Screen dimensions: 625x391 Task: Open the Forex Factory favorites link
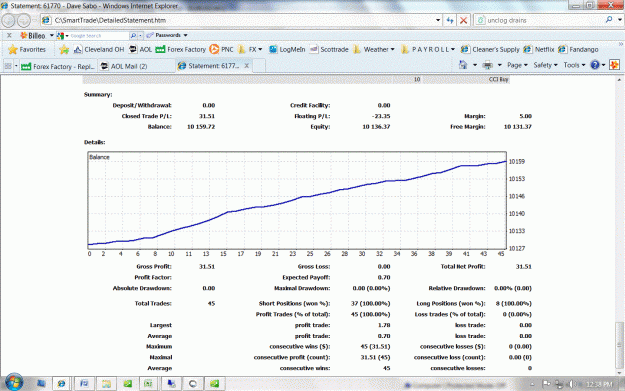tap(181, 49)
